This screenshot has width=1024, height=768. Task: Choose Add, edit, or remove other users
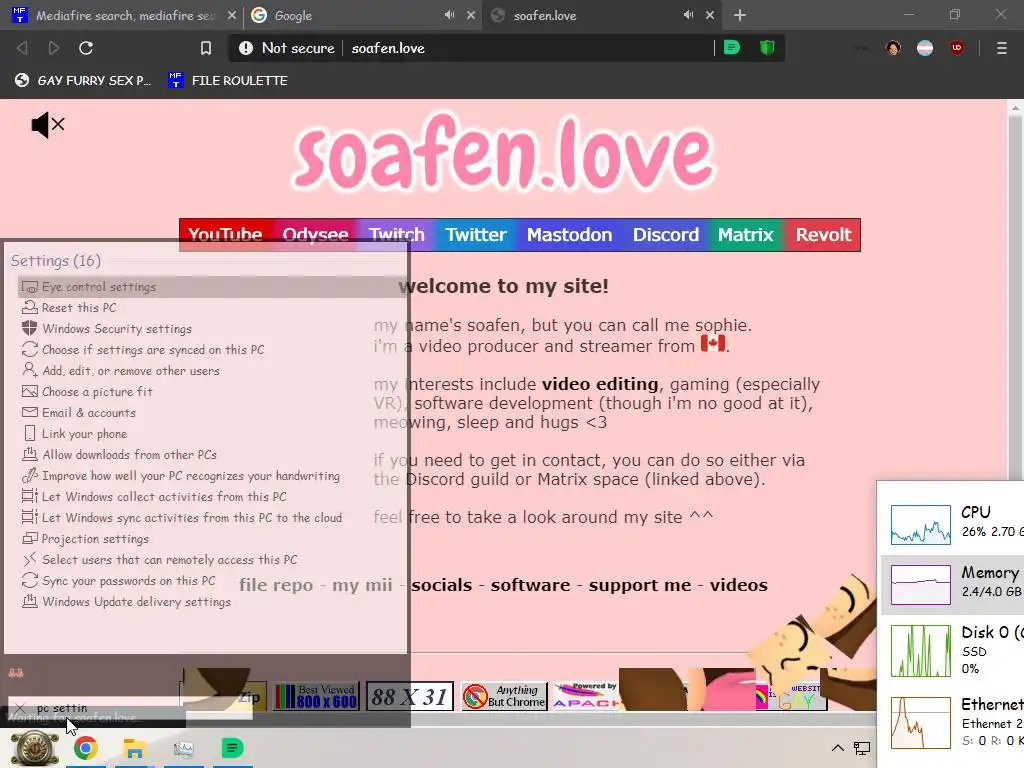(212, 370)
